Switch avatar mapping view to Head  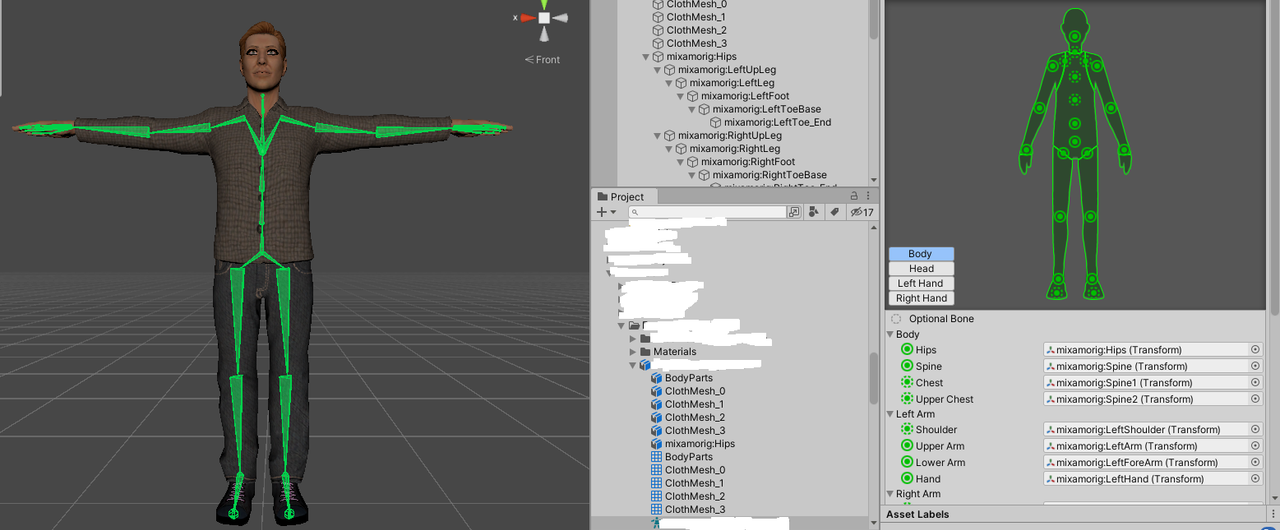[921, 269]
